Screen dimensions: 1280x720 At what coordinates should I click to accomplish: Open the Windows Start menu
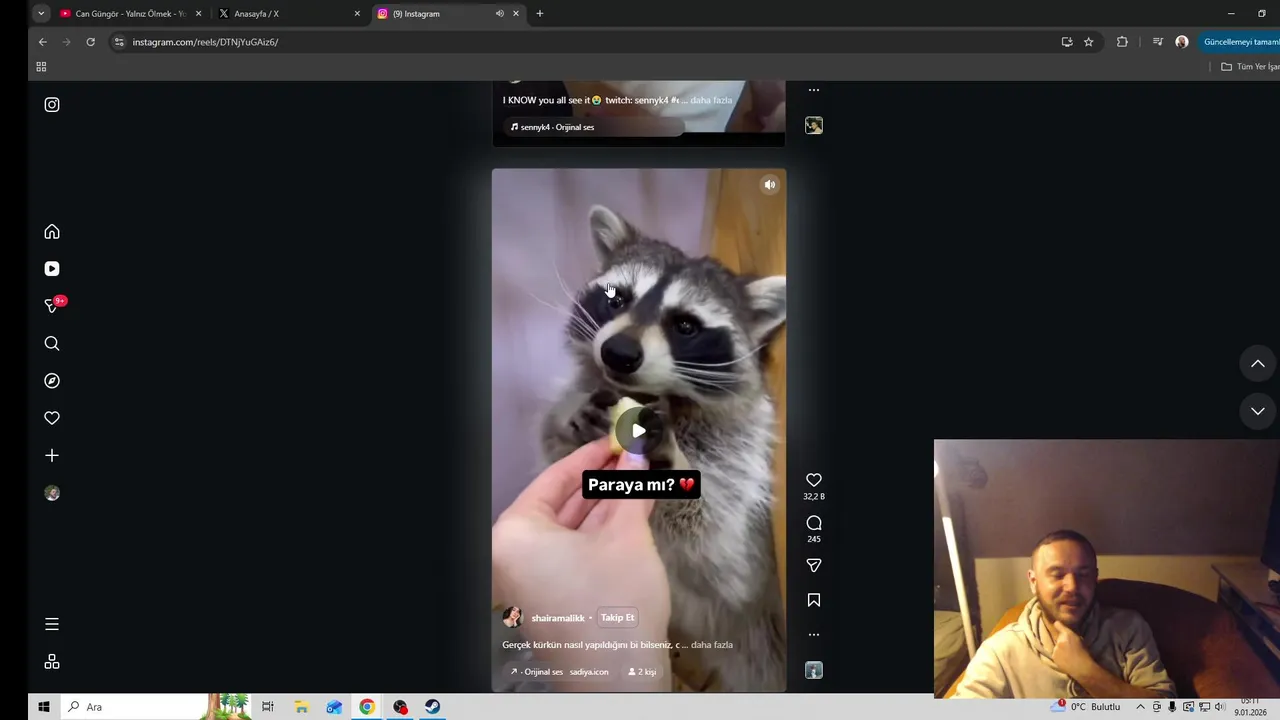(44, 707)
